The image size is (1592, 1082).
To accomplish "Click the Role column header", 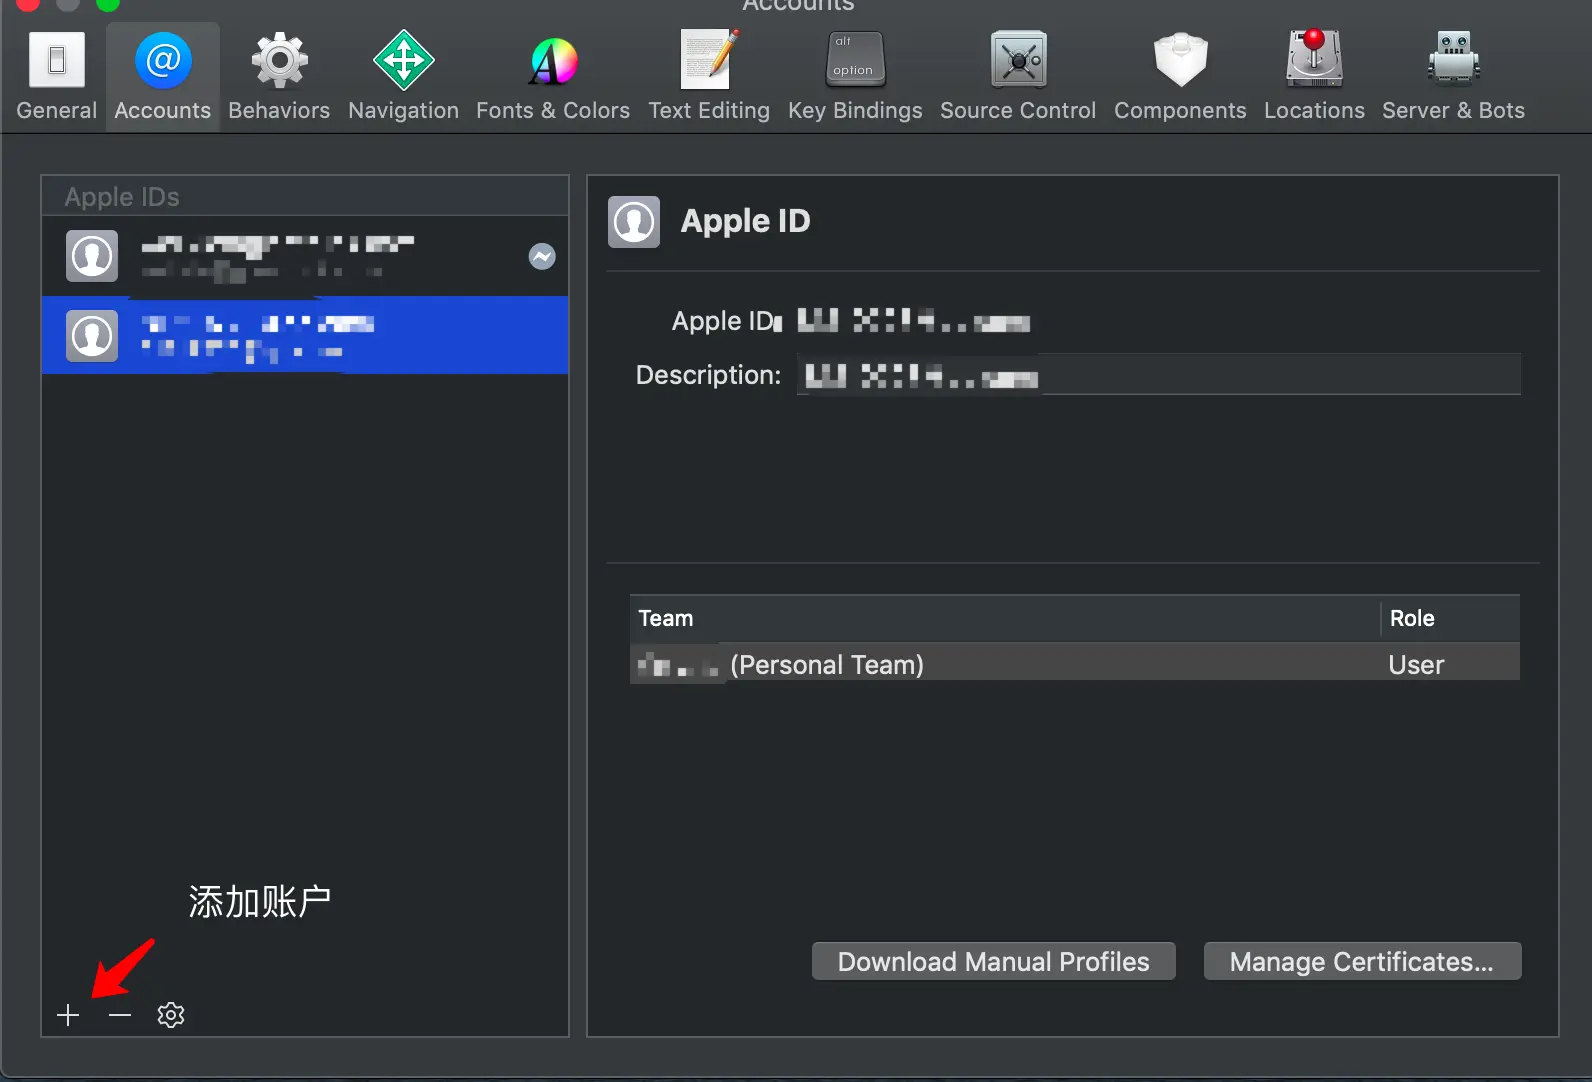I will [x=1451, y=618].
